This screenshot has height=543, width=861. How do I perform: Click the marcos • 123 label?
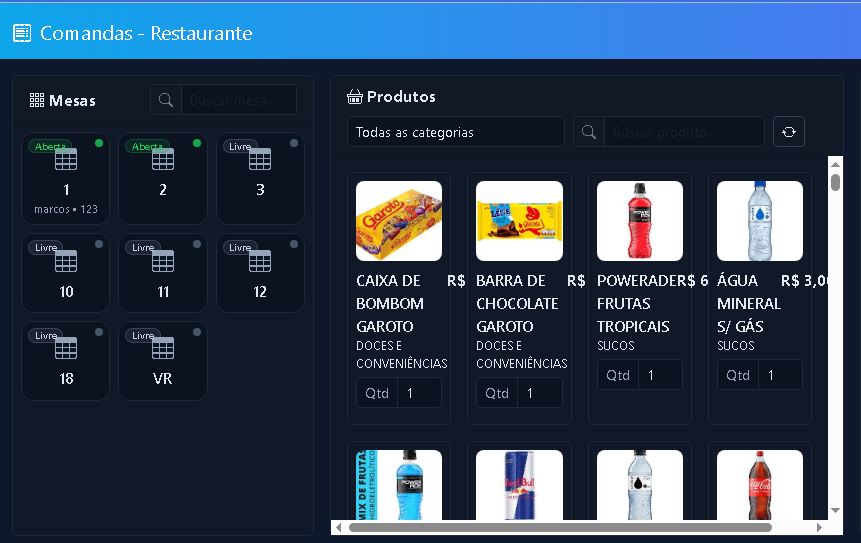66,209
